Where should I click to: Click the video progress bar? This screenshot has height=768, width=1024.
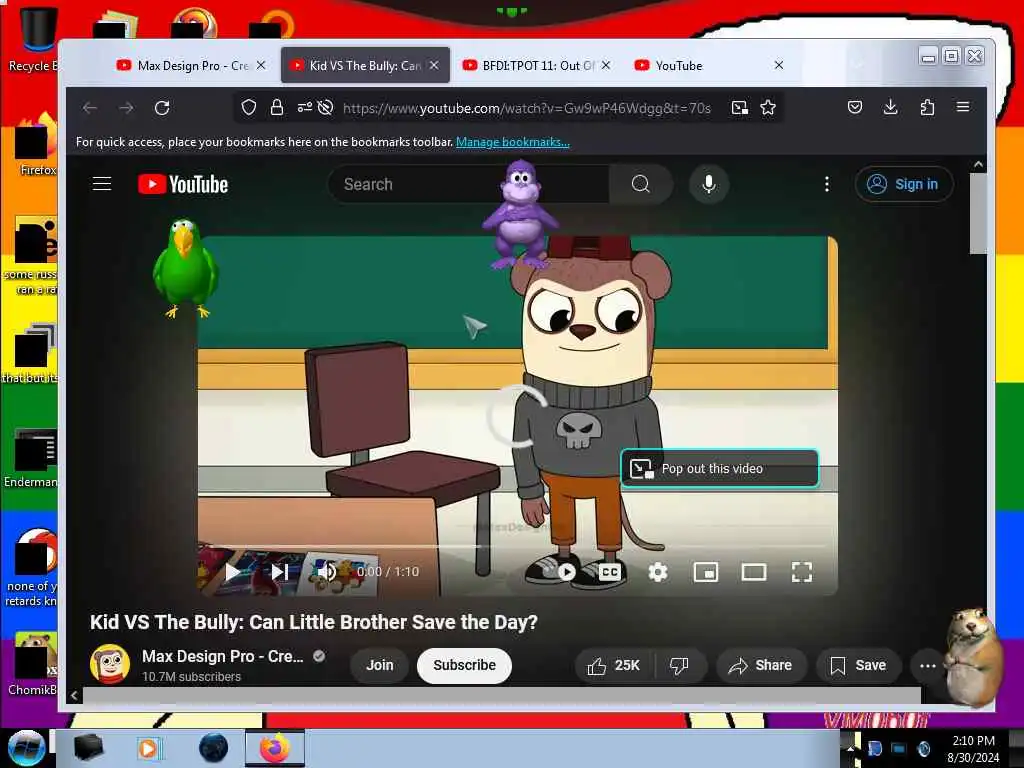(517, 546)
